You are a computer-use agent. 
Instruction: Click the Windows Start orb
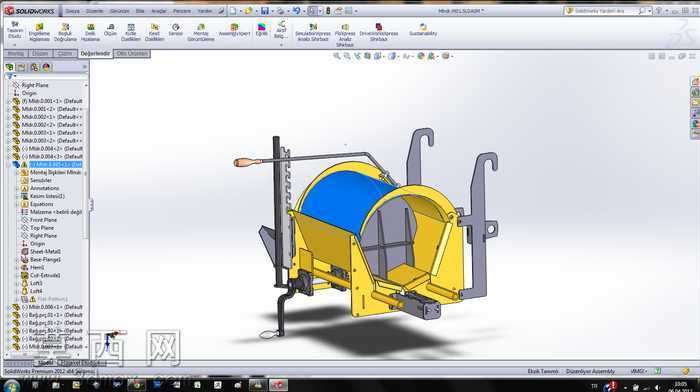(x=12, y=385)
